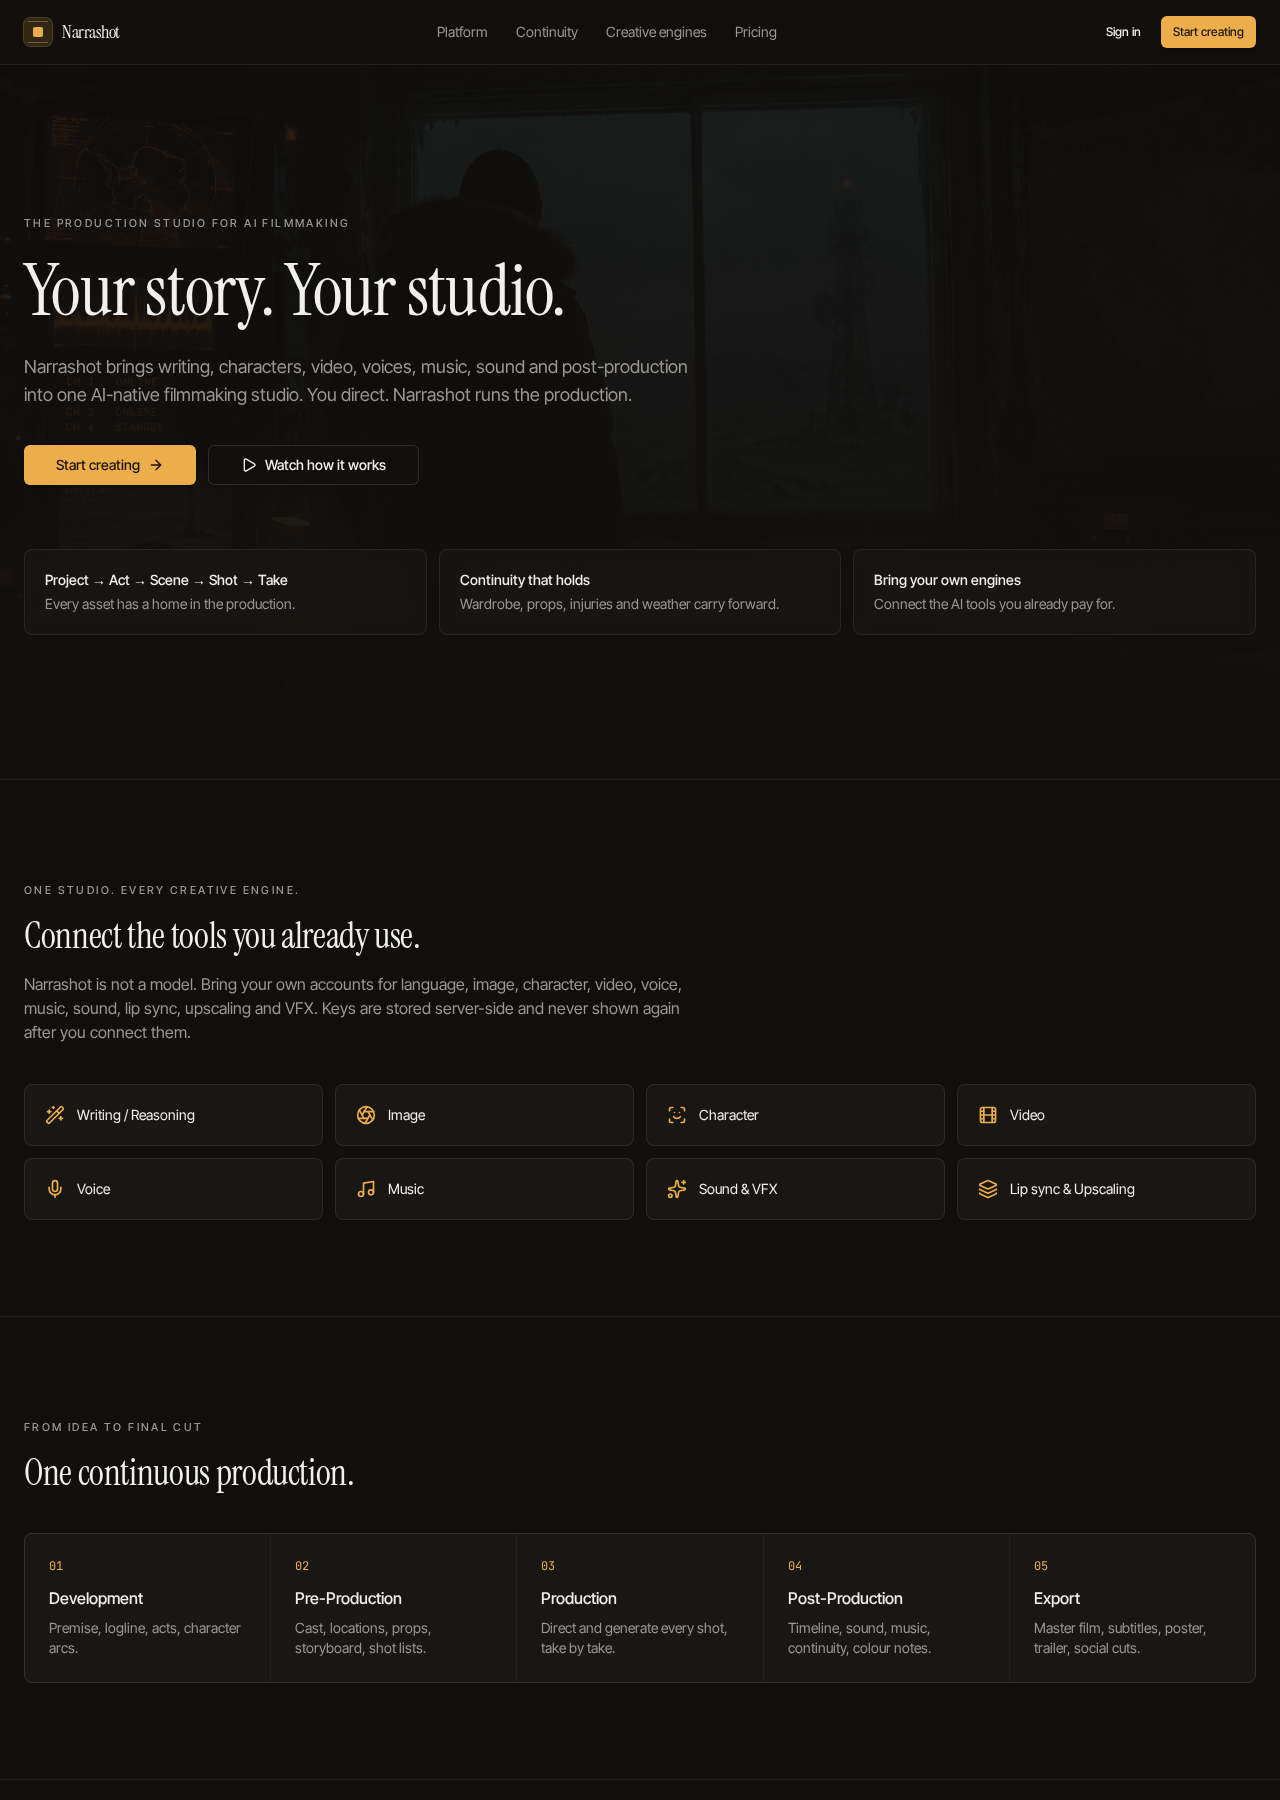The height and width of the screenshot is (1800, 1280).
Task: Click the Narrashot logo icon
Action: [38, 32]
